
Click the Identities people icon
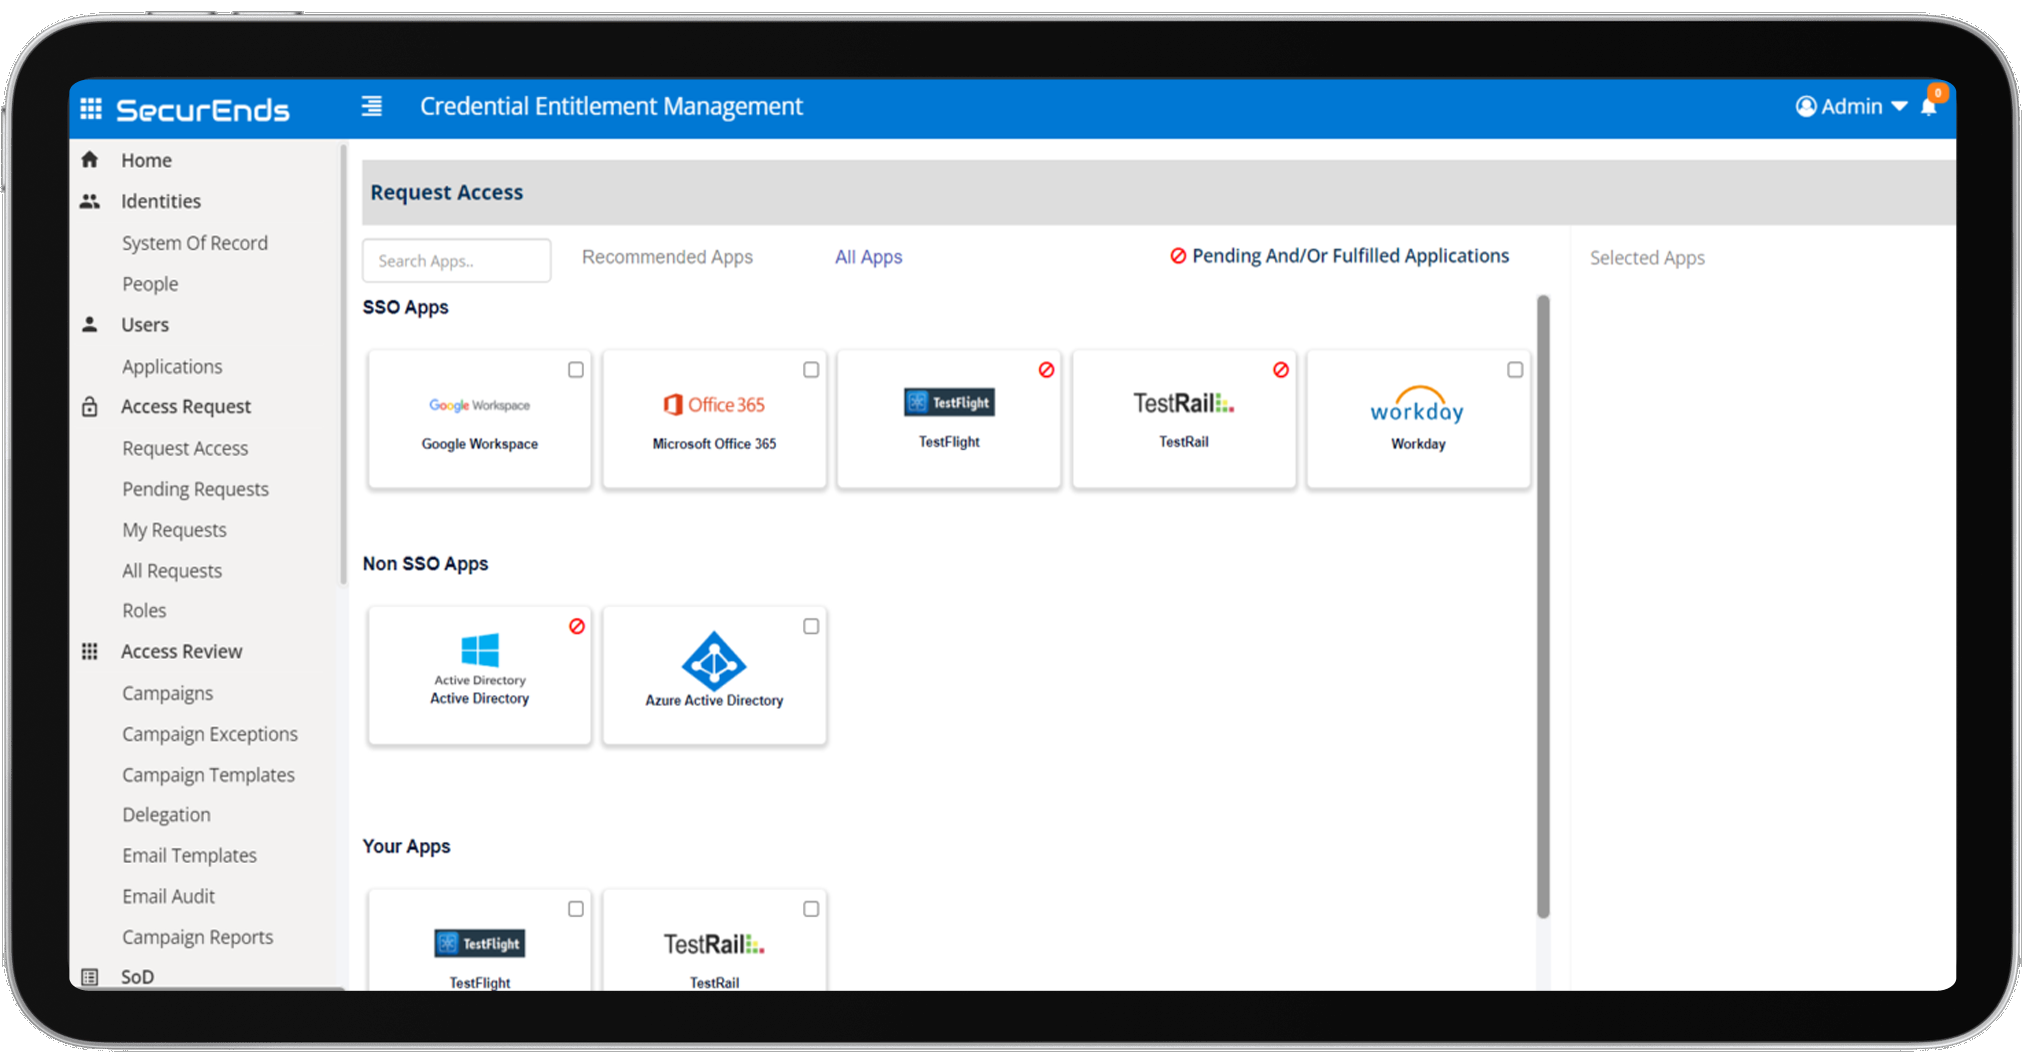90,201
